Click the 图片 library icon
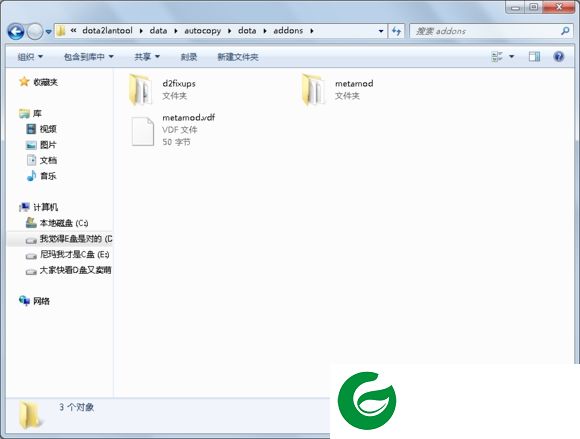The height and width of the screenshot is (439, 580). 31,145
